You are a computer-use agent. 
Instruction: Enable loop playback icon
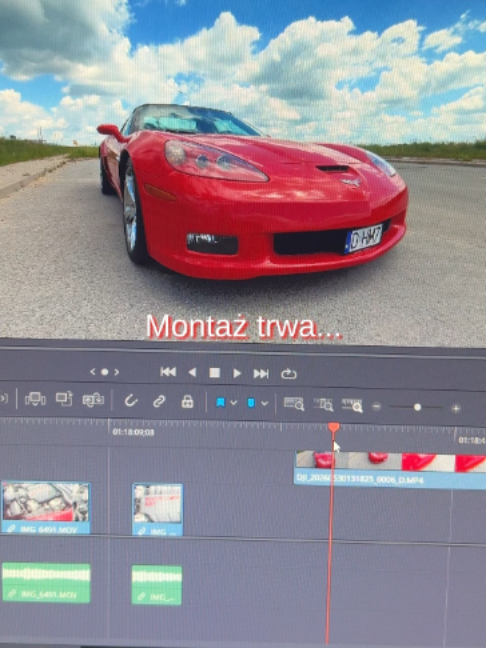pyautogui.click(x=288, y=374)
